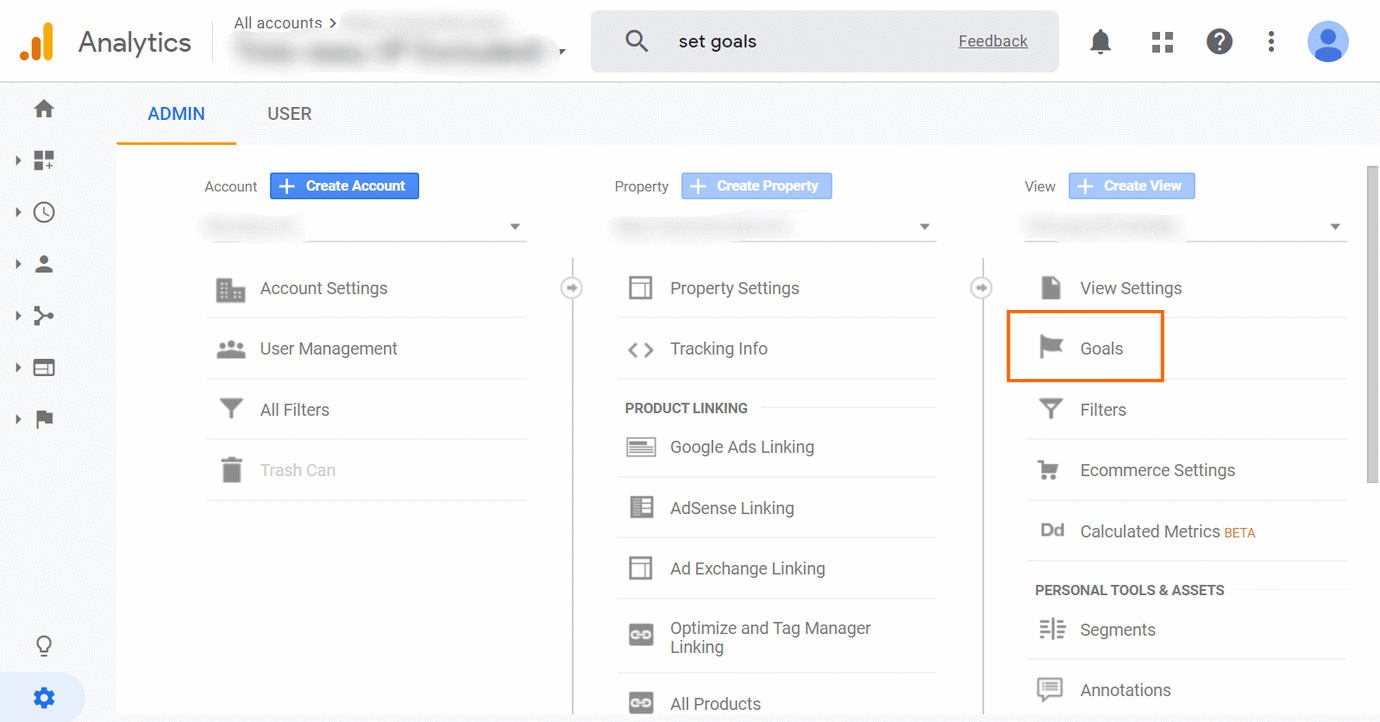Image resolution: width=1380 pixels, height=722 pixels.
Task: Open the Property selector dropdown
Action: (923, 226)
